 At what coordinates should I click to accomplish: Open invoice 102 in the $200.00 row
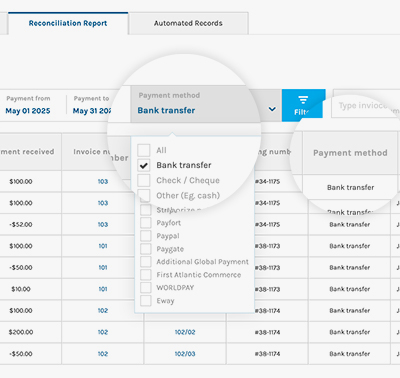(103, 332)
